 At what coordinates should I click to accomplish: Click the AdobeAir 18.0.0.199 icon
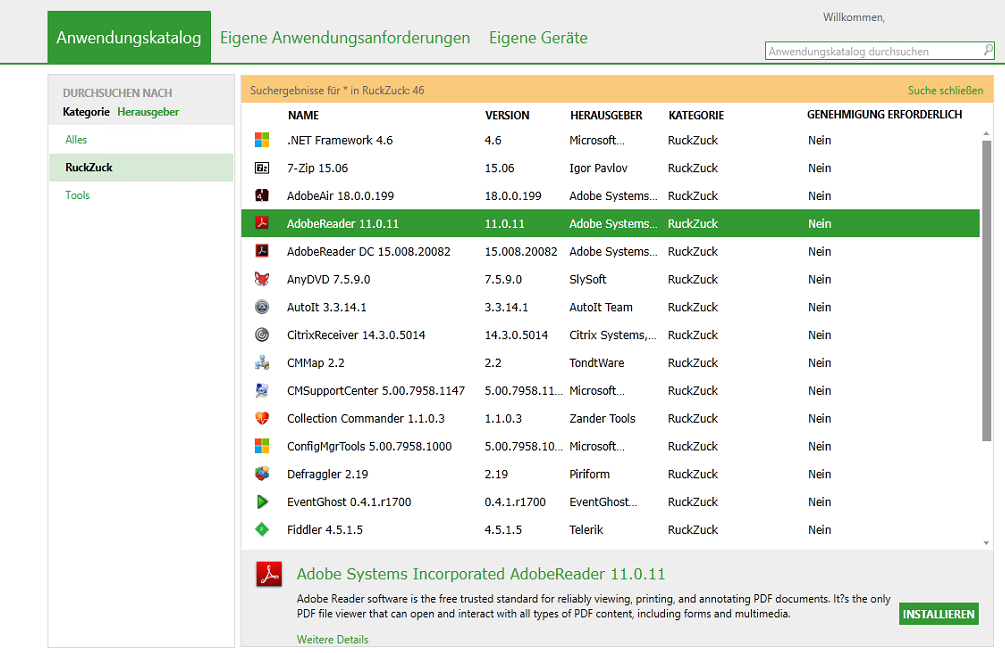point(262,195)
